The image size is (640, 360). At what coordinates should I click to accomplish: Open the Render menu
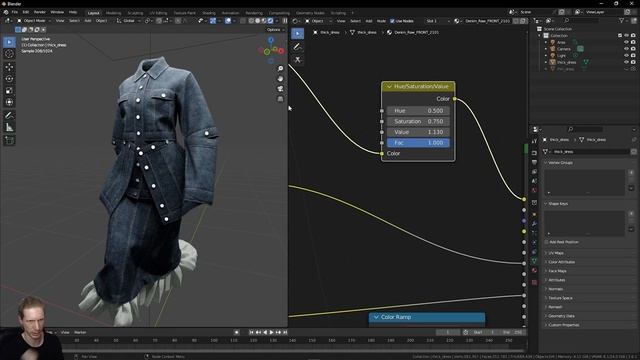point(40,12)
